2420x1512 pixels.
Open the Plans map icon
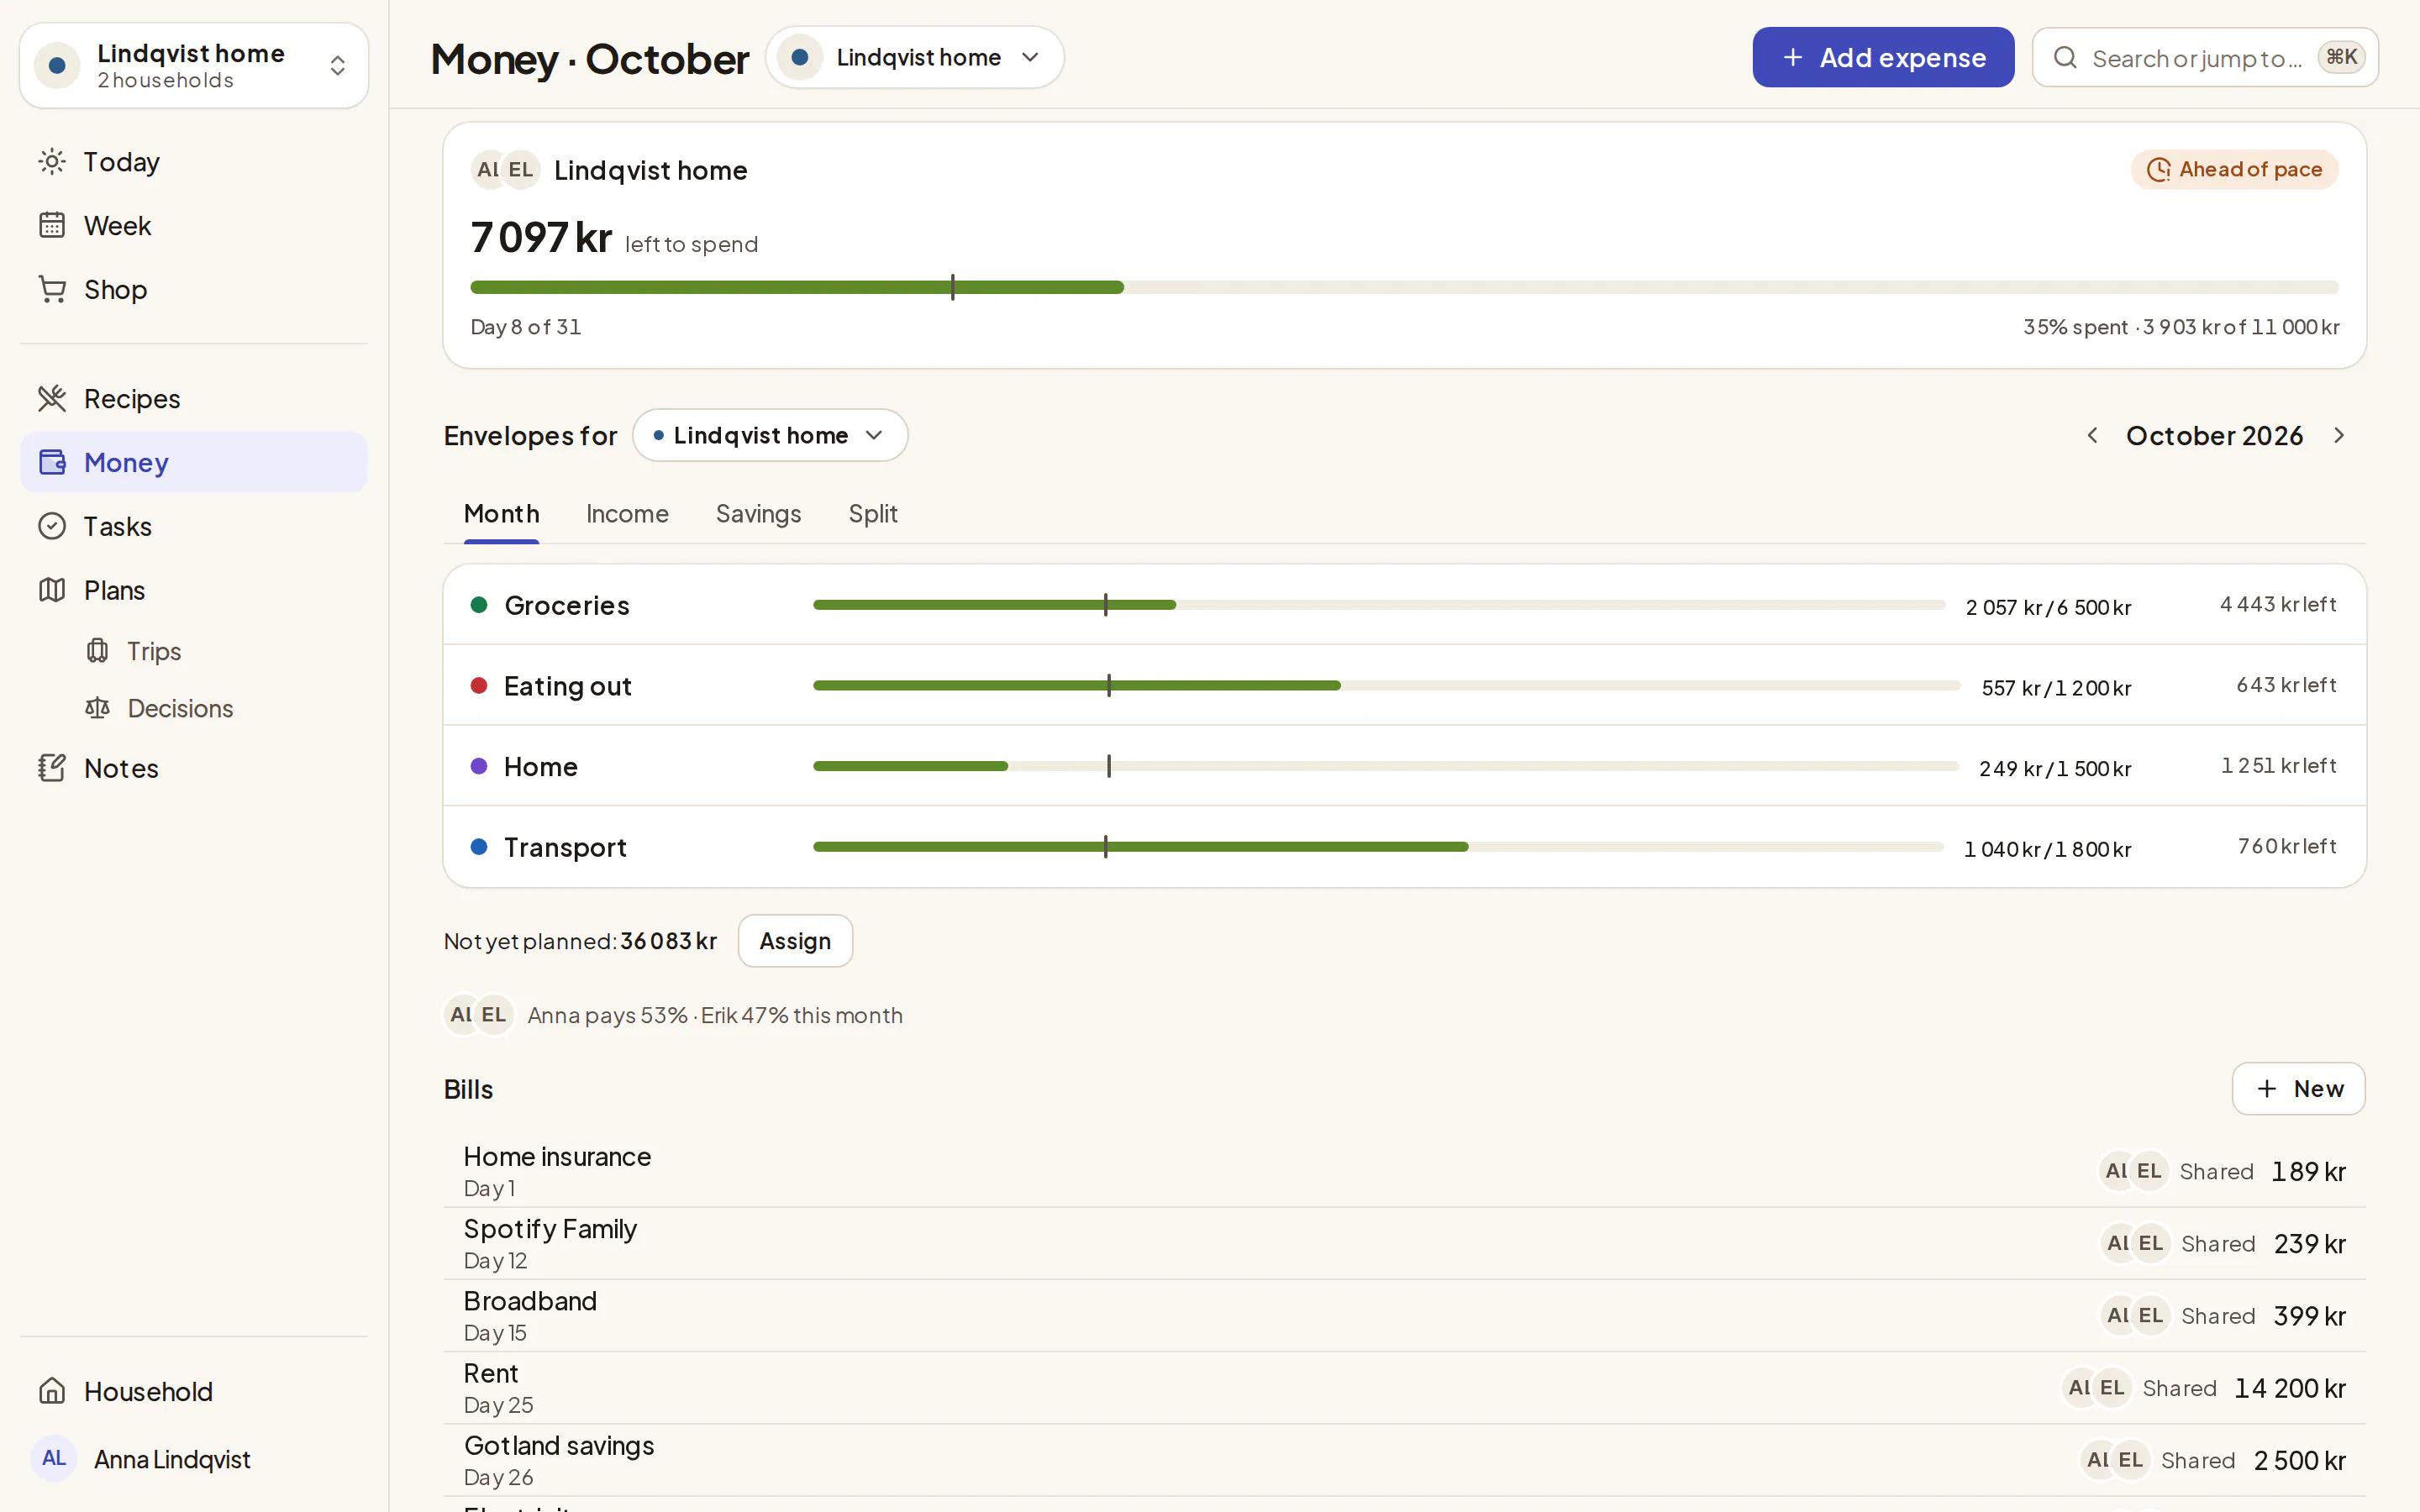(x=52, y=590)
